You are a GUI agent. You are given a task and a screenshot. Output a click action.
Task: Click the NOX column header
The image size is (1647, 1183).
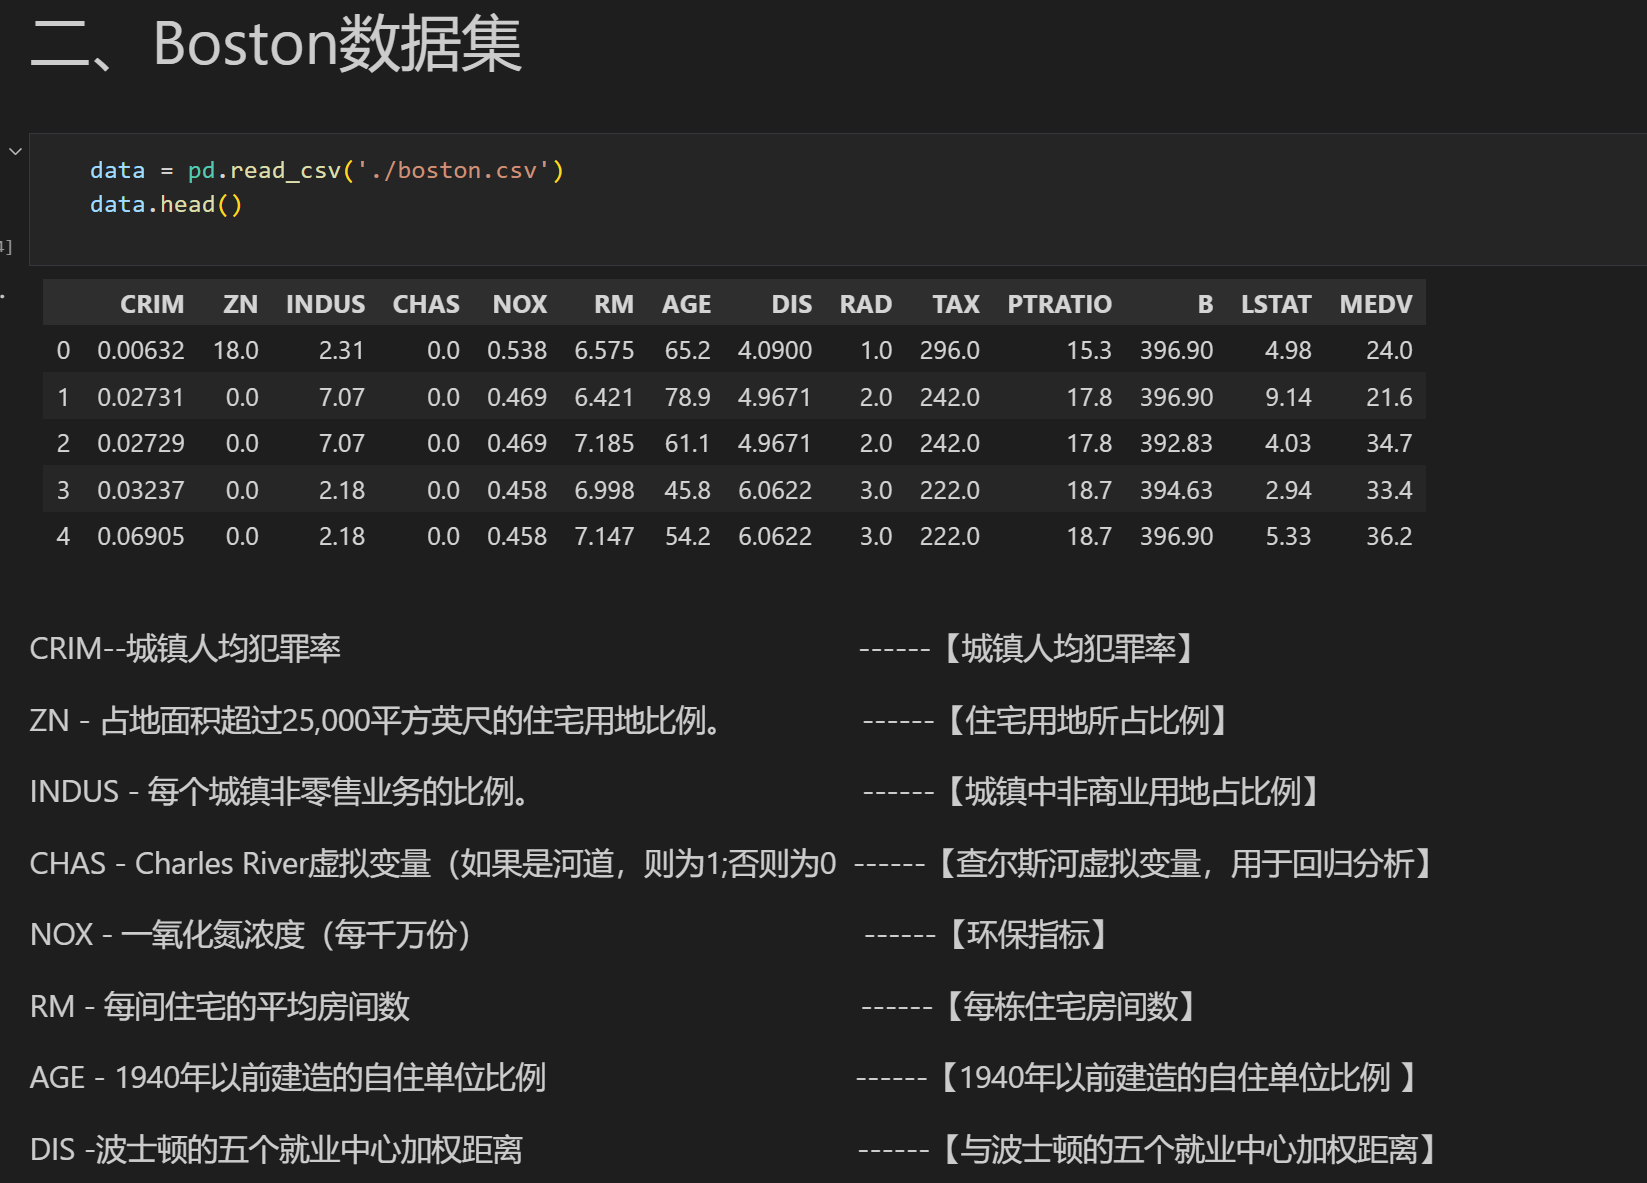(520, 304)
